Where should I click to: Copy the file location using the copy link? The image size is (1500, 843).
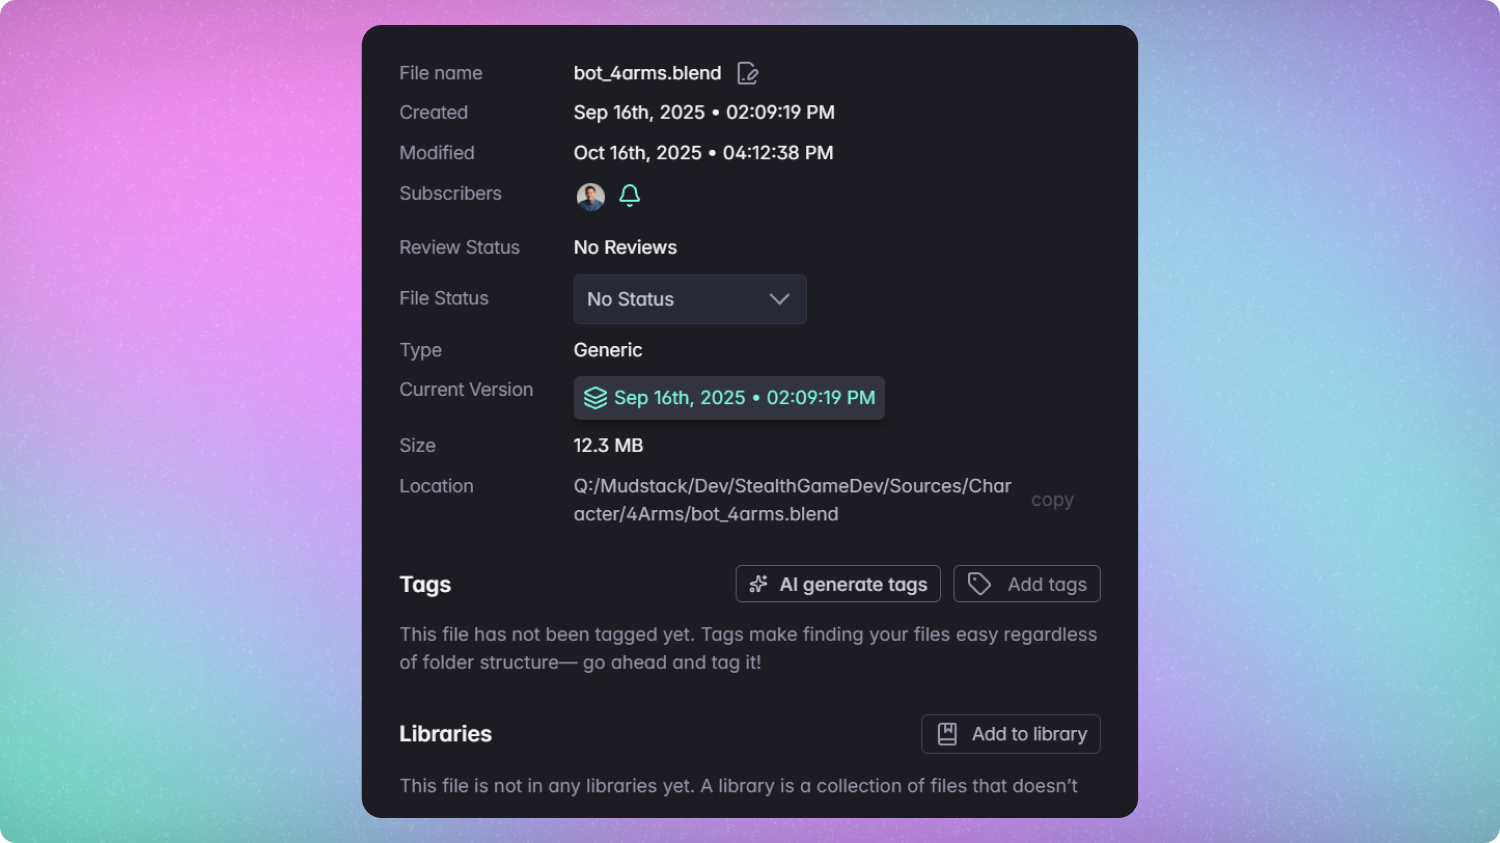coord(1052,500)
